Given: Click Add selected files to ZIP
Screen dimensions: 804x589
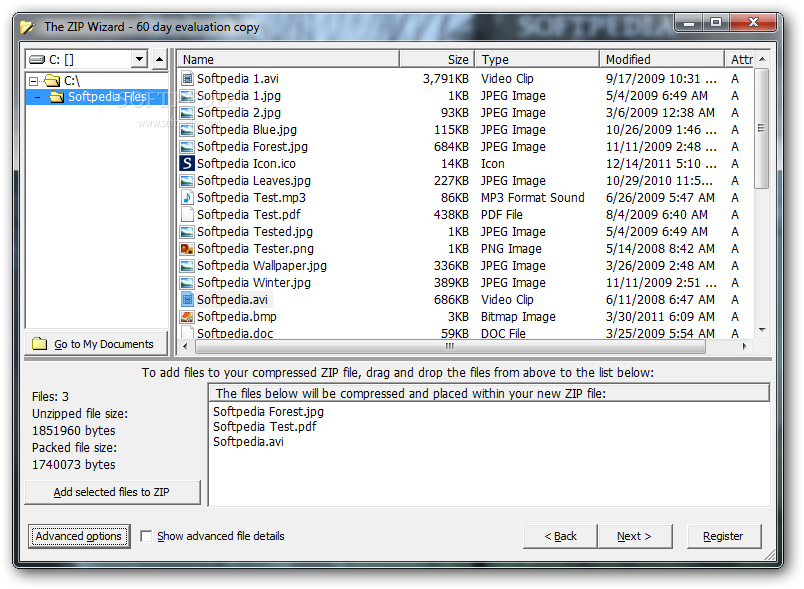Looking at the screenshot, I should pyautogui.click(x=112, y=492).
